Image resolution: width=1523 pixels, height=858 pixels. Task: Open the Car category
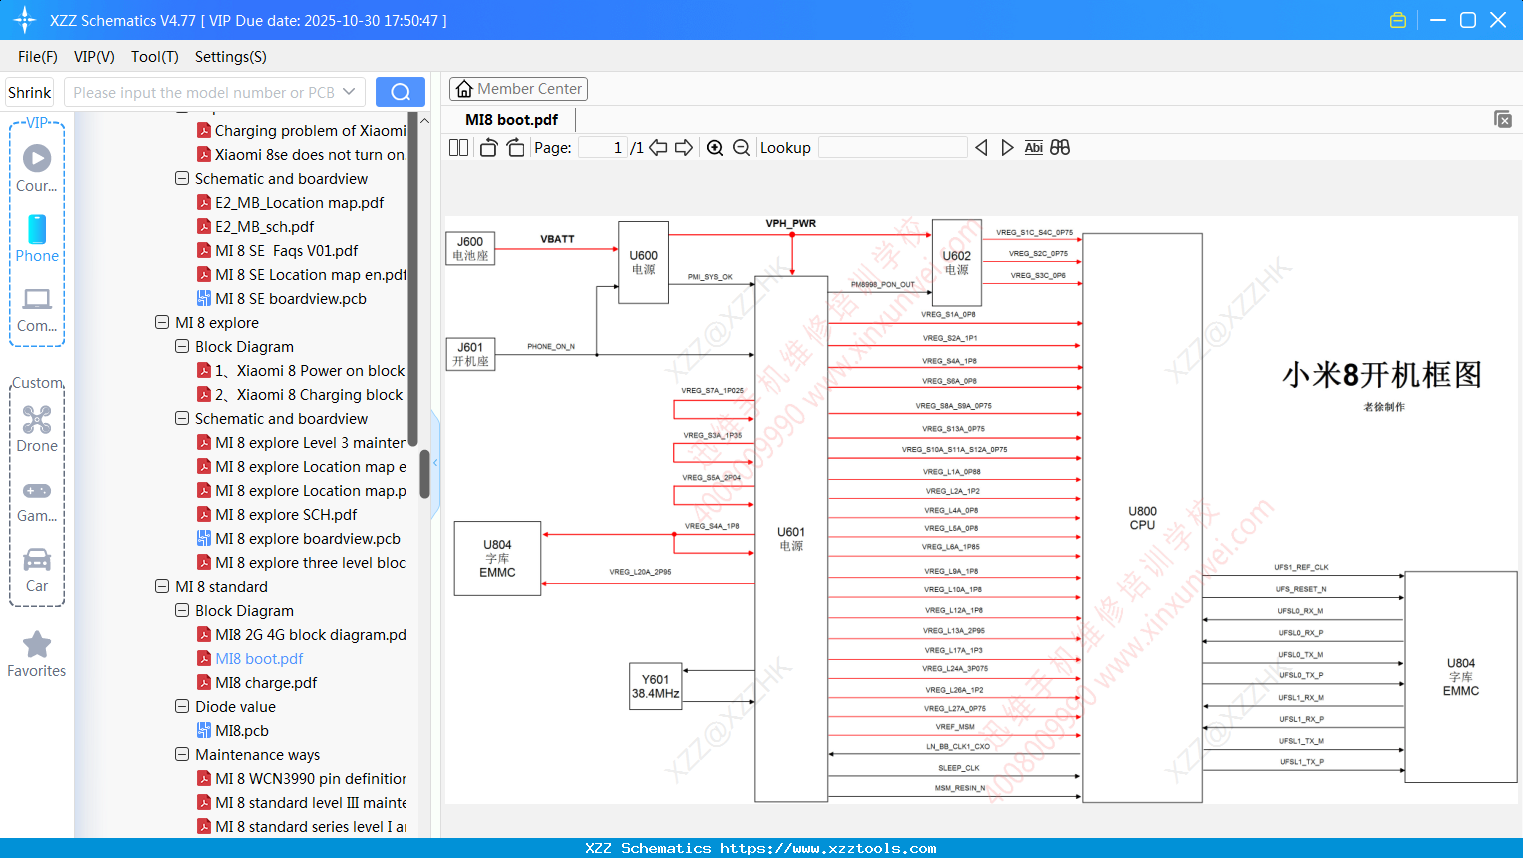tap(37, 570)
